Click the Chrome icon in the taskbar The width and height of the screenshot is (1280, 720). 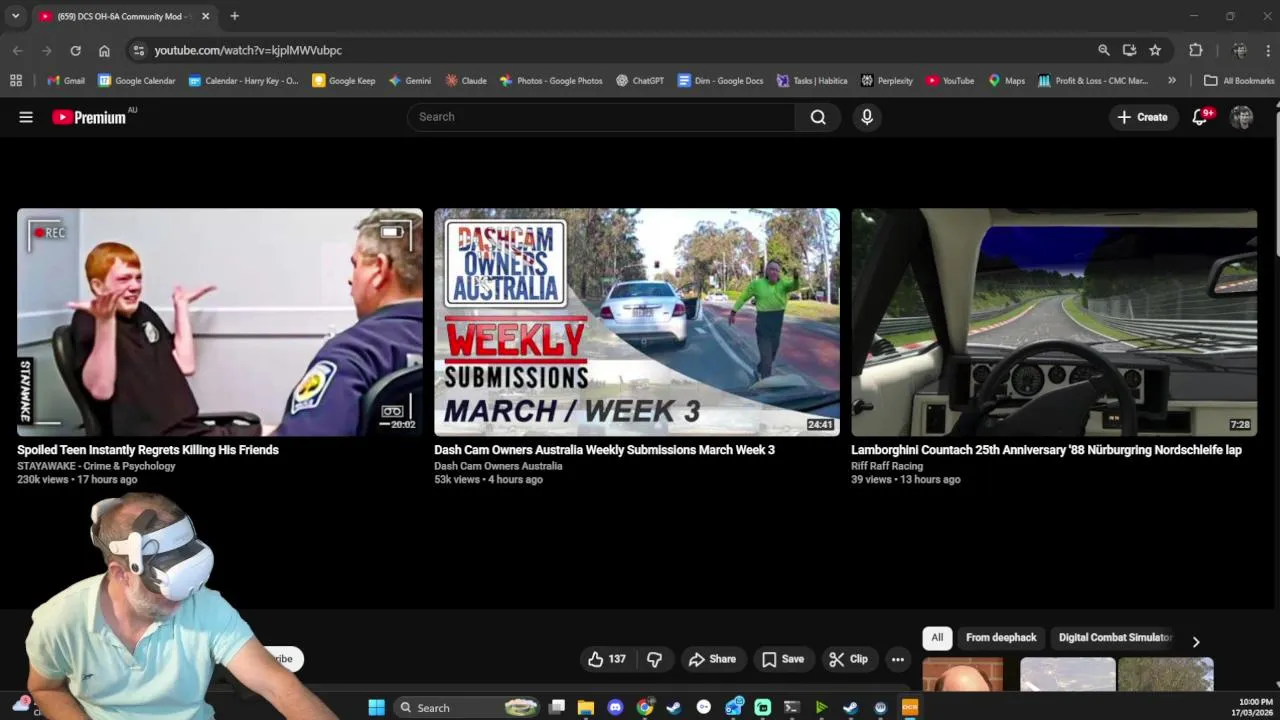pyautogui.click(x=645, y=707)
